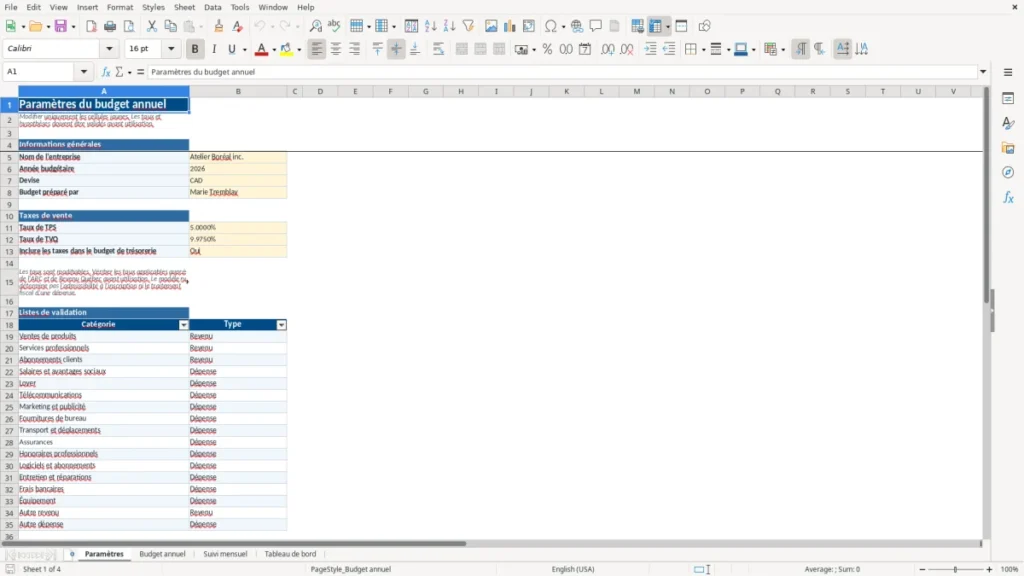1024x576 pixels.
Task: Open the Catégorie column filter dropdown
Action: (184, 325)
